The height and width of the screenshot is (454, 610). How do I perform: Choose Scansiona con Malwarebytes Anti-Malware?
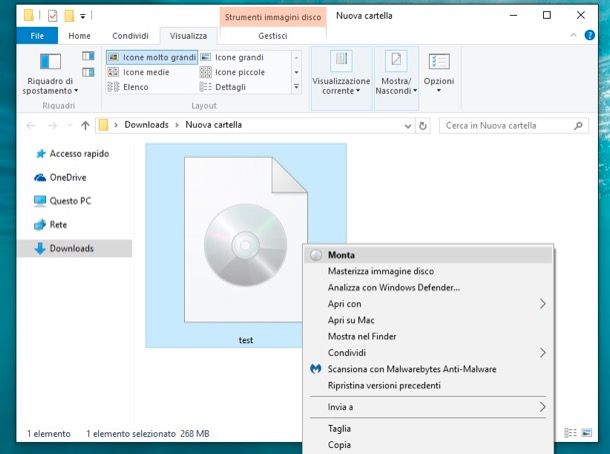tap(428, 369)
